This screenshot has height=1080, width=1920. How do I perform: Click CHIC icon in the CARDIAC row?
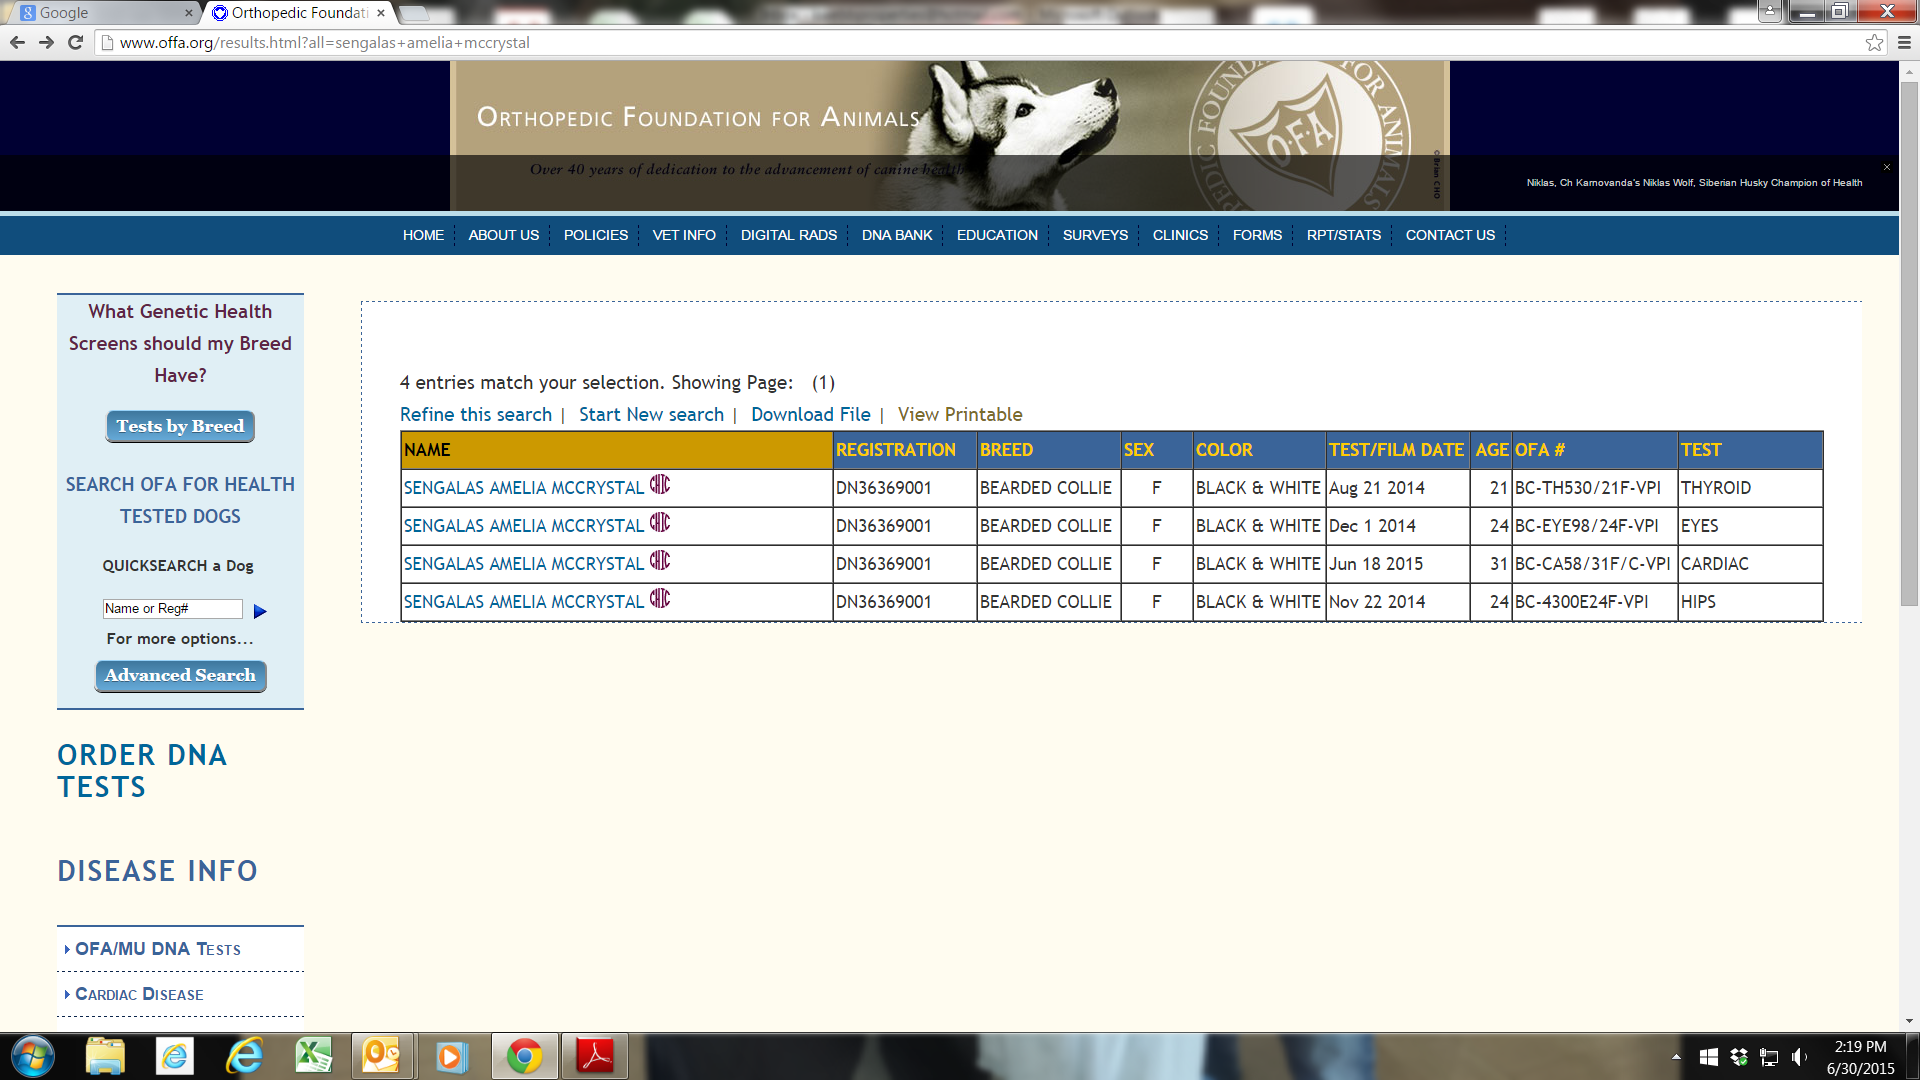pyautogui.click(x=660, y=561)
